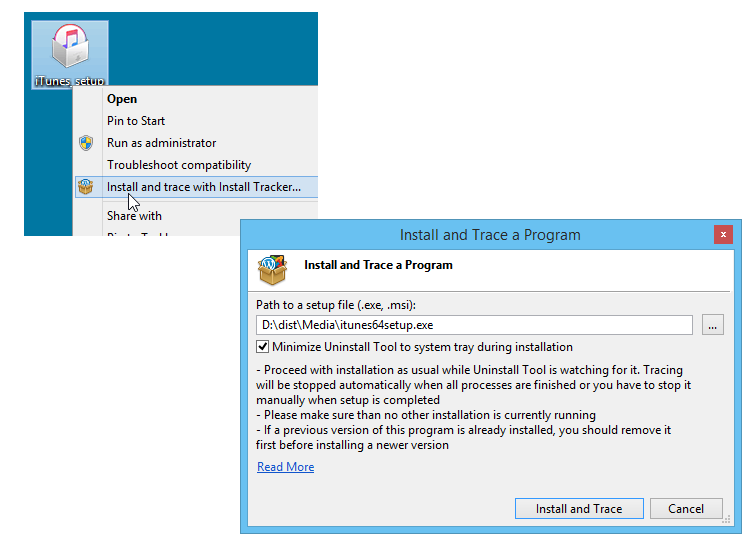
Task: Cancel the Install and Trace dialog
Action: tap(686, 509)
